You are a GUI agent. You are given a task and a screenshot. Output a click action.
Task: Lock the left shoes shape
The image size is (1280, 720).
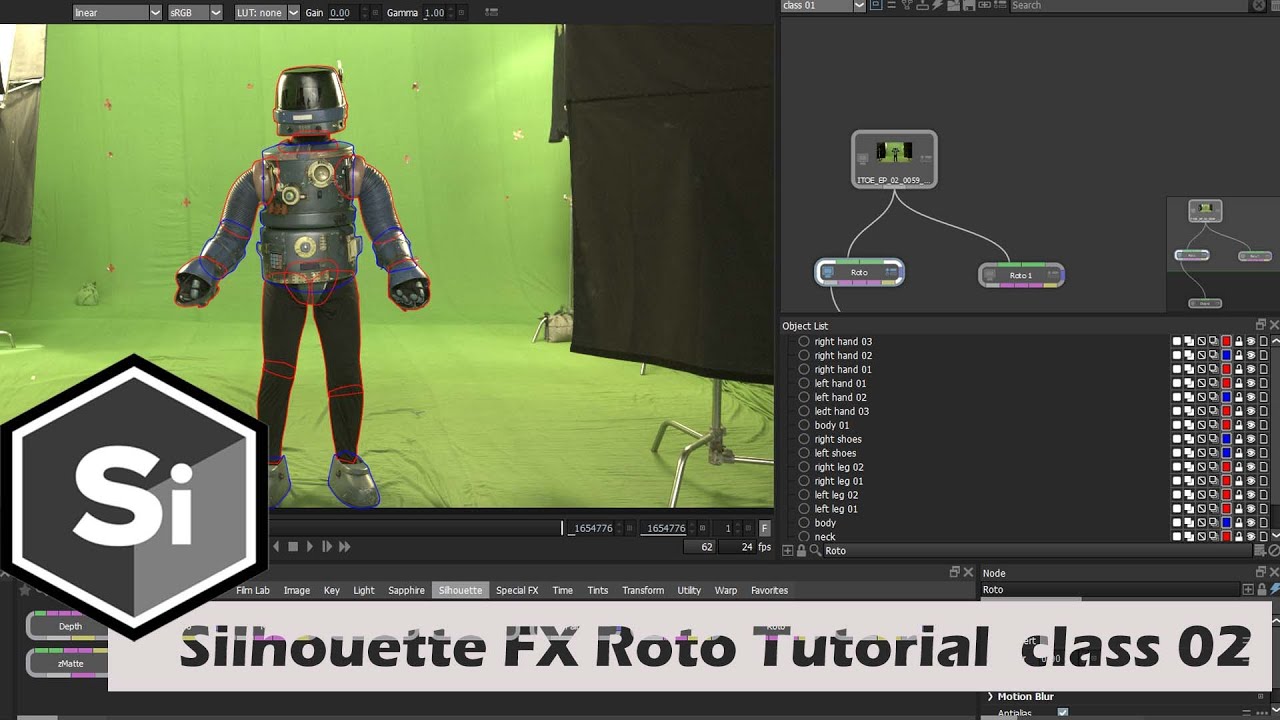tap(1239, 453)
